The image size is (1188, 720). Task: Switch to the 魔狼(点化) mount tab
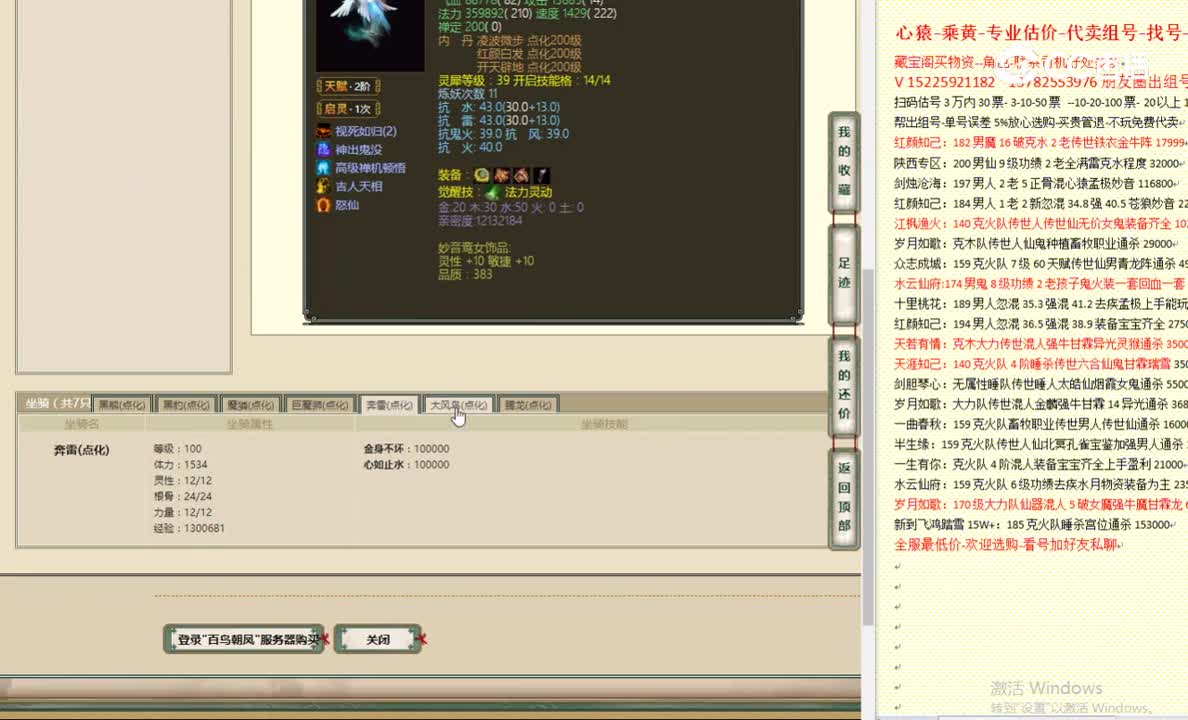[251, 405]
